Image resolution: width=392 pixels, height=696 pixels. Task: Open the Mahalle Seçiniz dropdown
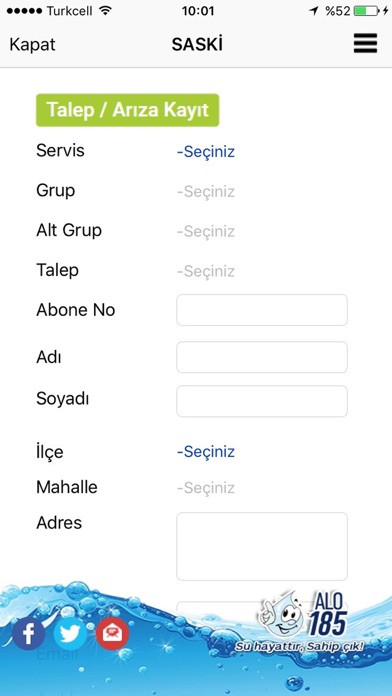206,488
